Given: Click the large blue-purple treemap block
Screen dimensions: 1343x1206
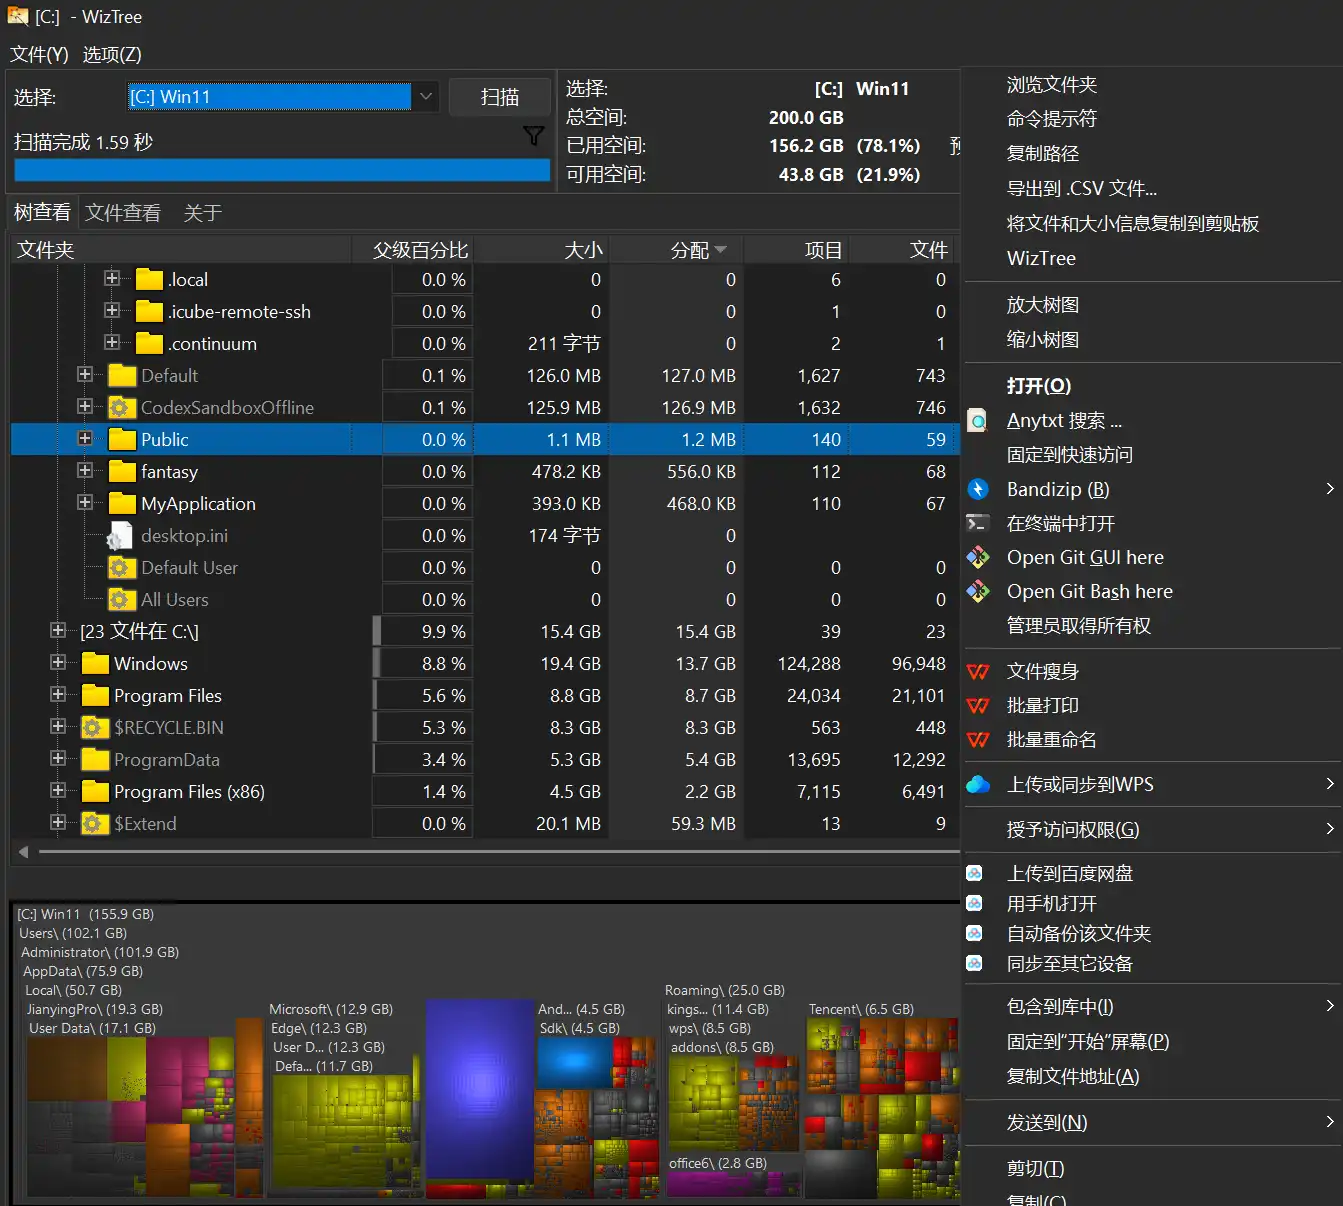Looking at the screenshot, I should click(479, 1090).
